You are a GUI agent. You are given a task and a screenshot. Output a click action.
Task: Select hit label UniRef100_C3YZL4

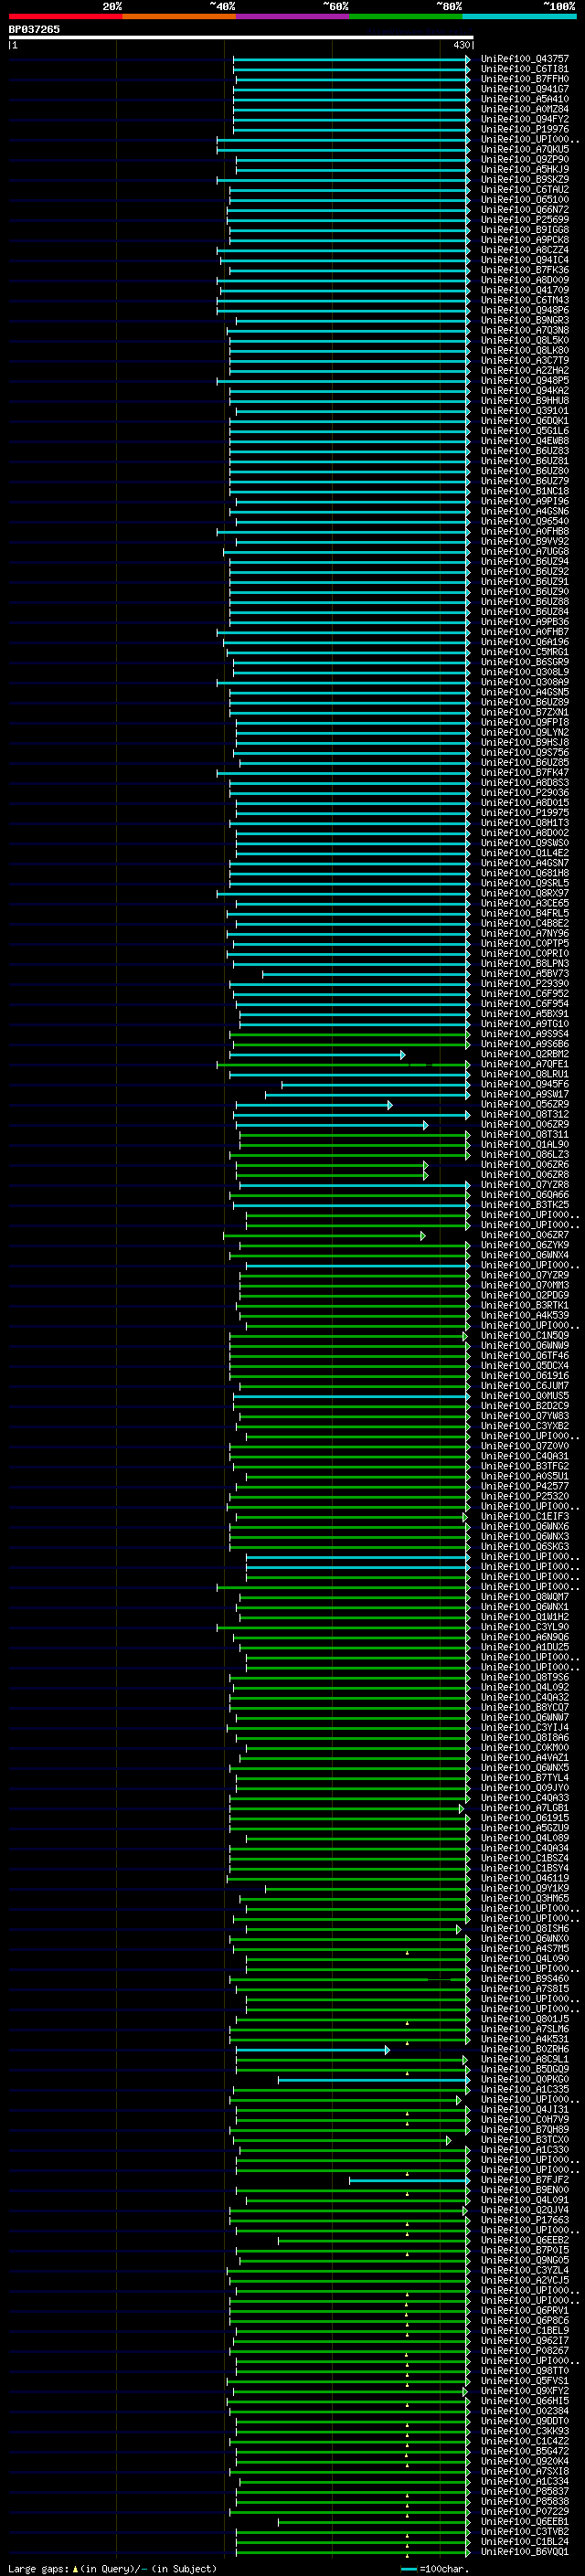524,2270
